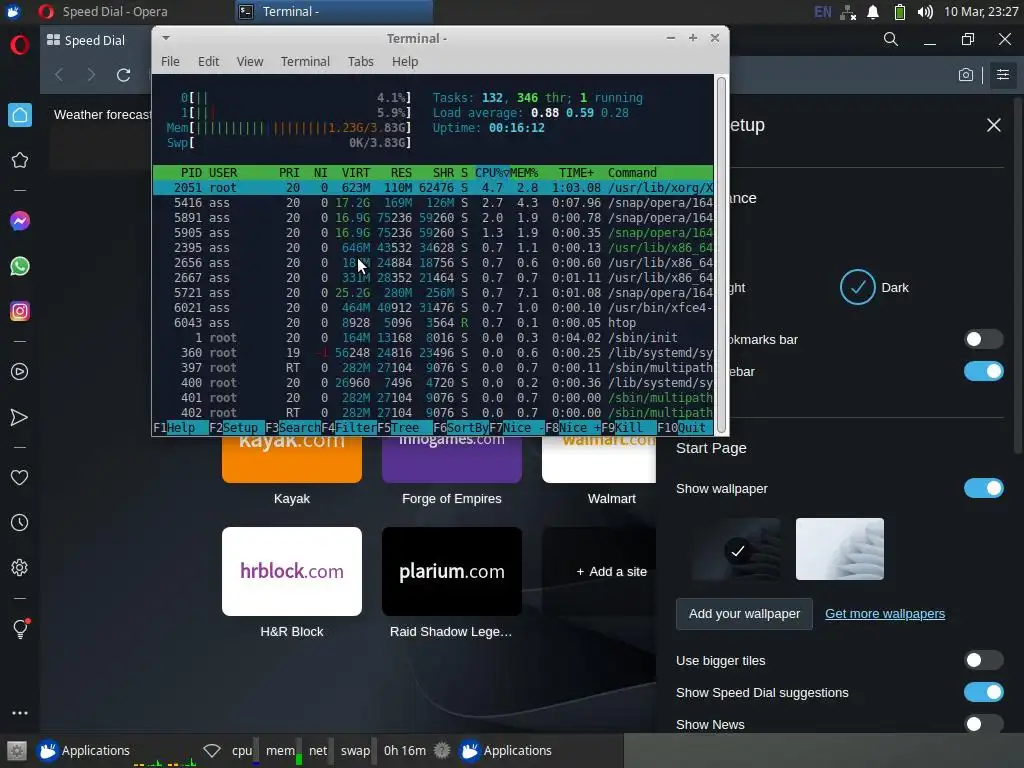The width and height of the screenshot is (1024, 768).
Task: Open the Opera menu logo button
Action: tap(20, 45)
